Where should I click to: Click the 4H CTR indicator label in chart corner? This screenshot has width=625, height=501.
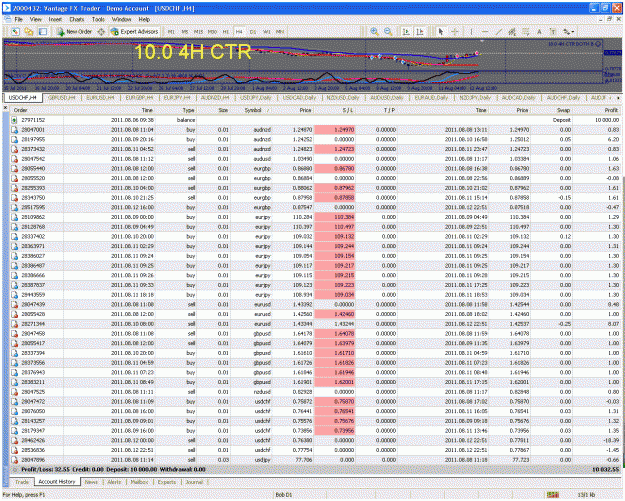tap(573, 44)
